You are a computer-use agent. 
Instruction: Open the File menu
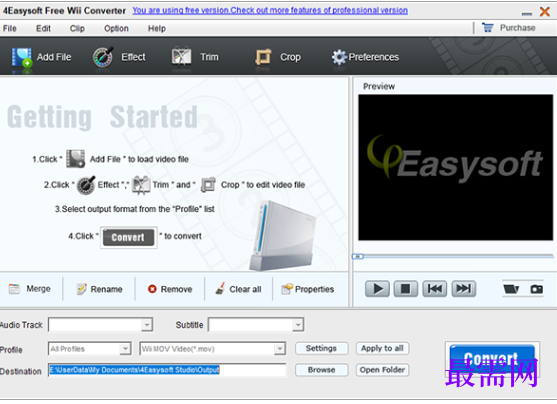point(10,28)
